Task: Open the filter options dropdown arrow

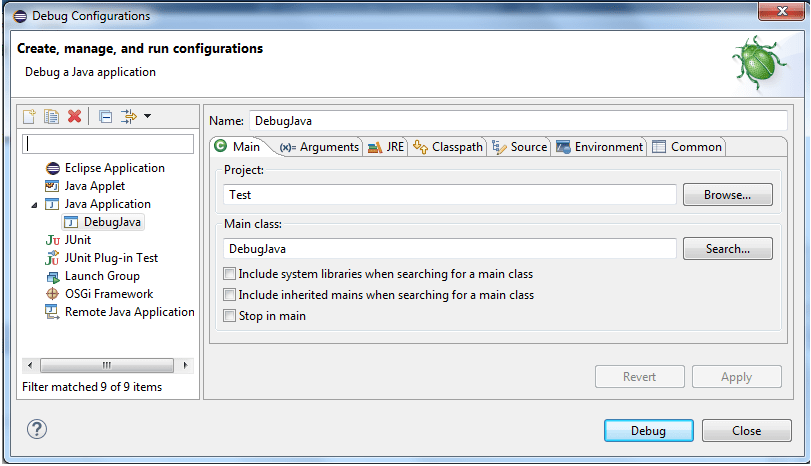Action: pos(147,116)
